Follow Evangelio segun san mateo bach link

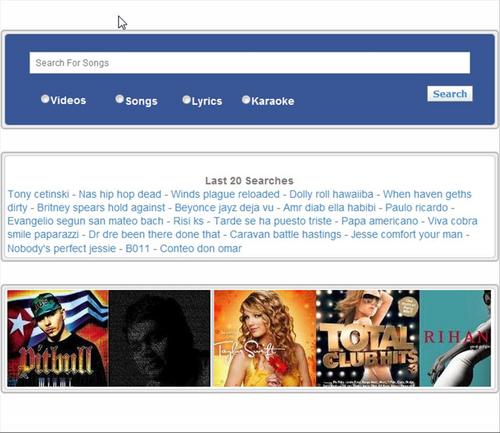[85, 221]
